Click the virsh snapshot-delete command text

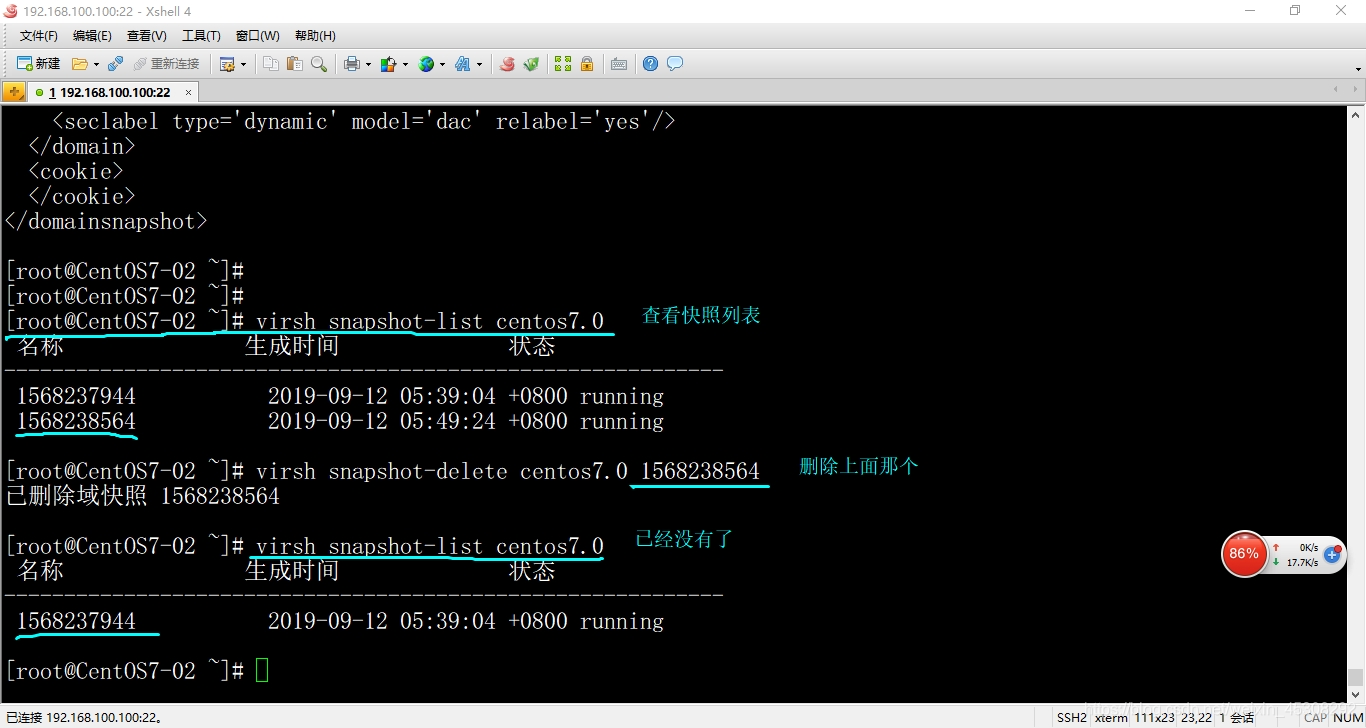[507, 471]
